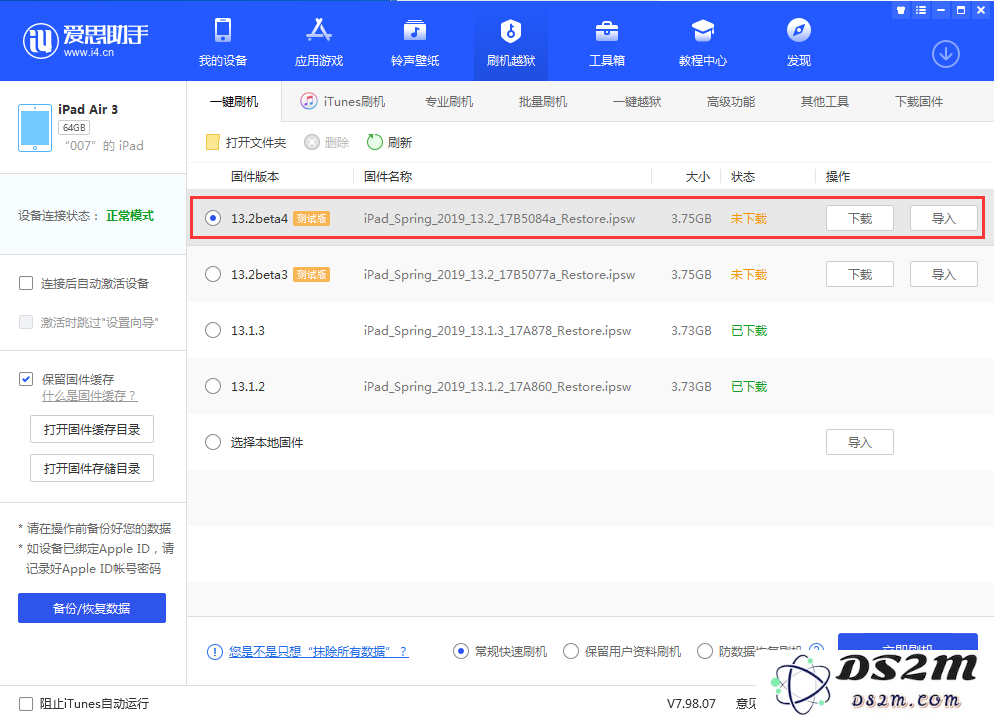Click filename iPad_Spring_2019_13.1.3_17A878_Restore.ipsw
994x718 pixels.
pyautogui.click(x=497, y=331)
